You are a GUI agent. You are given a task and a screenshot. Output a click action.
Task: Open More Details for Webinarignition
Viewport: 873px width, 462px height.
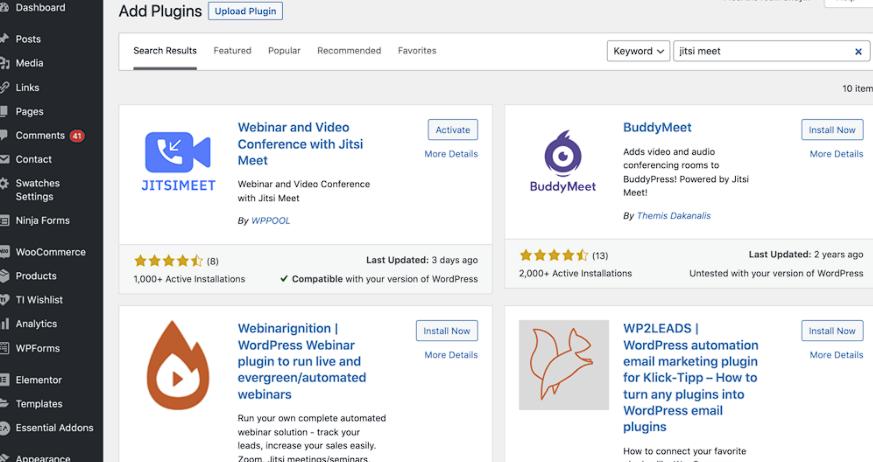coord(451,355)
